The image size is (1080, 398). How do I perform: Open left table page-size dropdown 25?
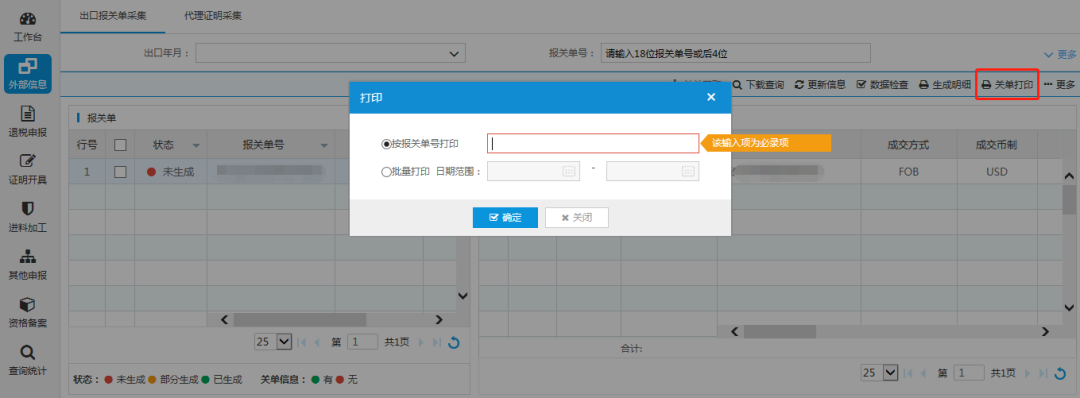point(273,342)
